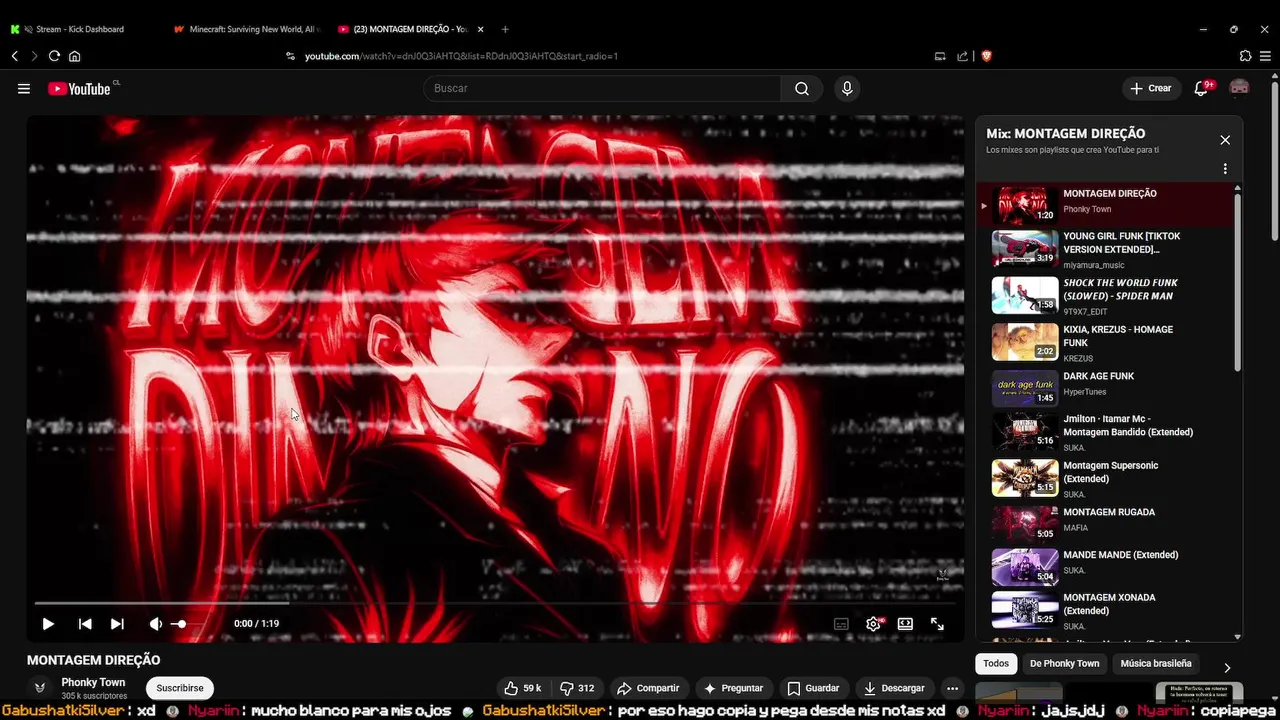Switch to the Minecraft: Surviving New World tab
The height and width of the screenshot is (720, 1280).
point(246,29)
